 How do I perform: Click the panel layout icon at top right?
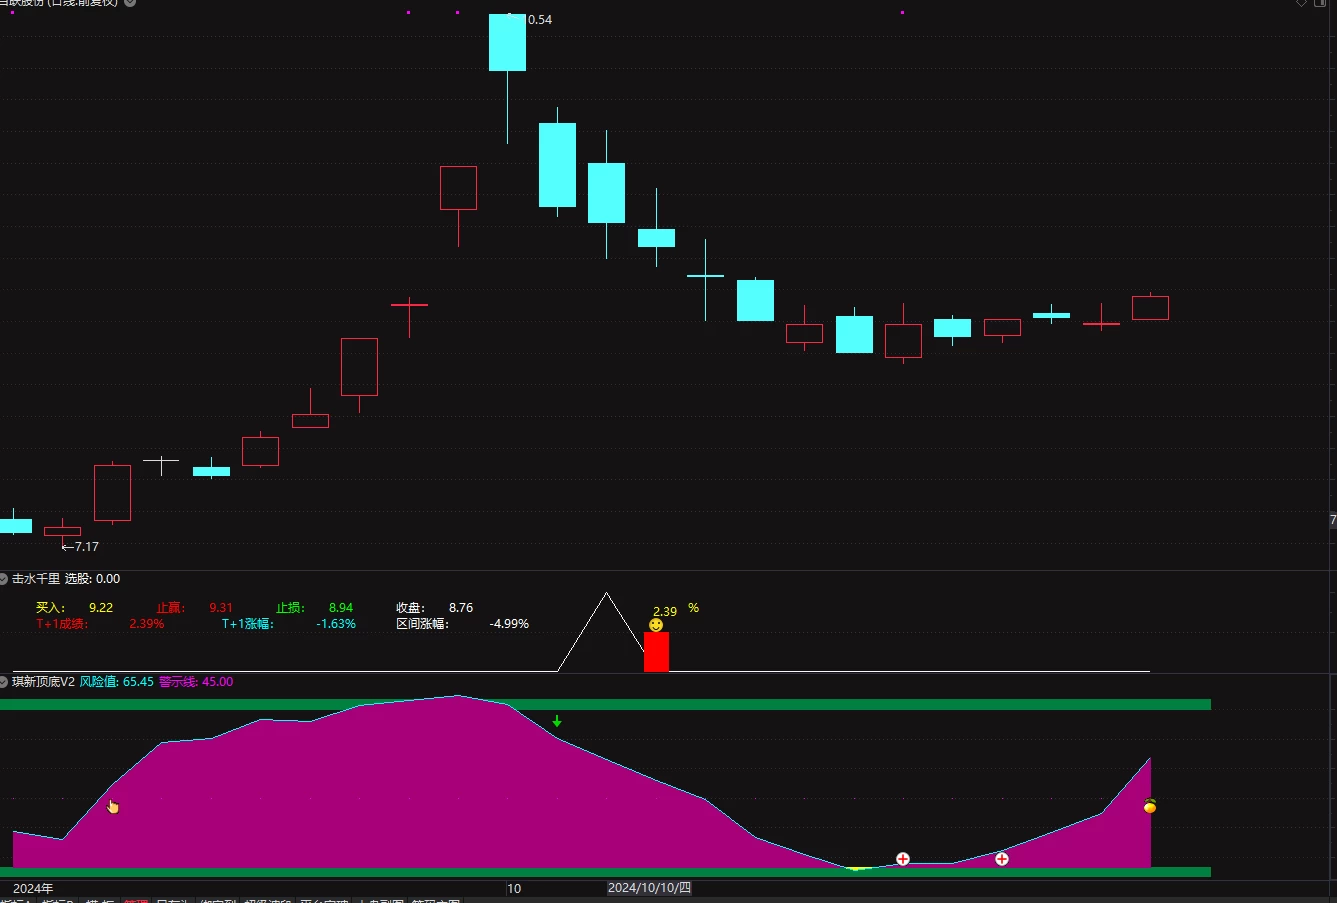point(1320,3)
